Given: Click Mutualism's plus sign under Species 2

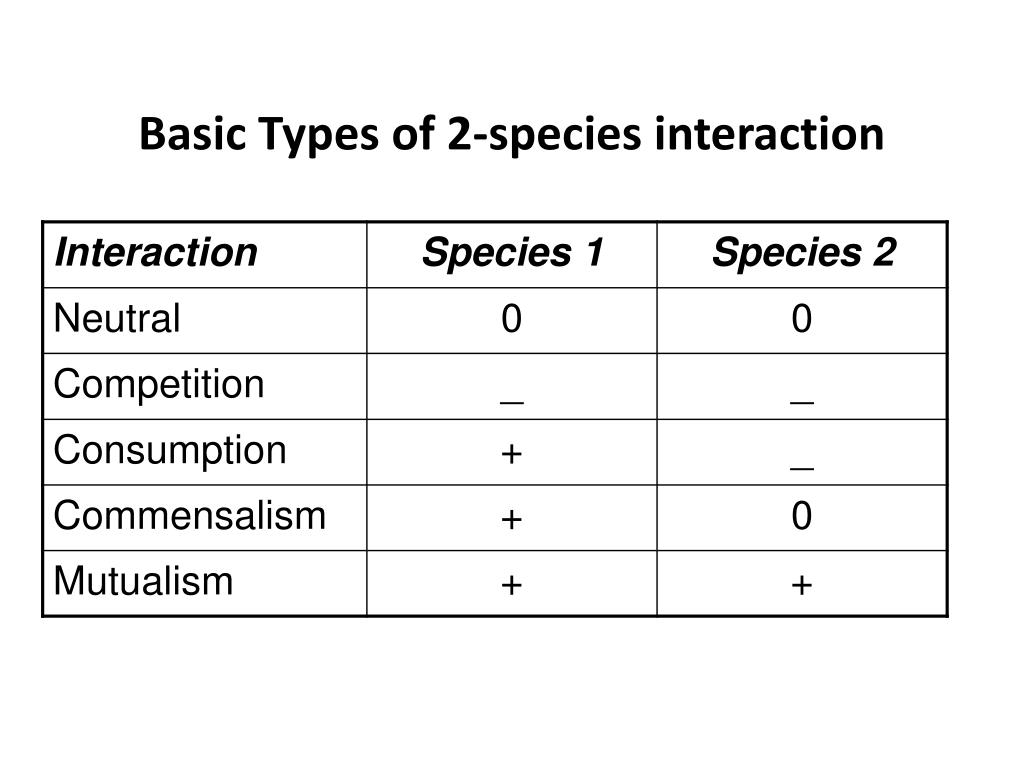Looking at the screenshot, I should (x=801, y=584).
